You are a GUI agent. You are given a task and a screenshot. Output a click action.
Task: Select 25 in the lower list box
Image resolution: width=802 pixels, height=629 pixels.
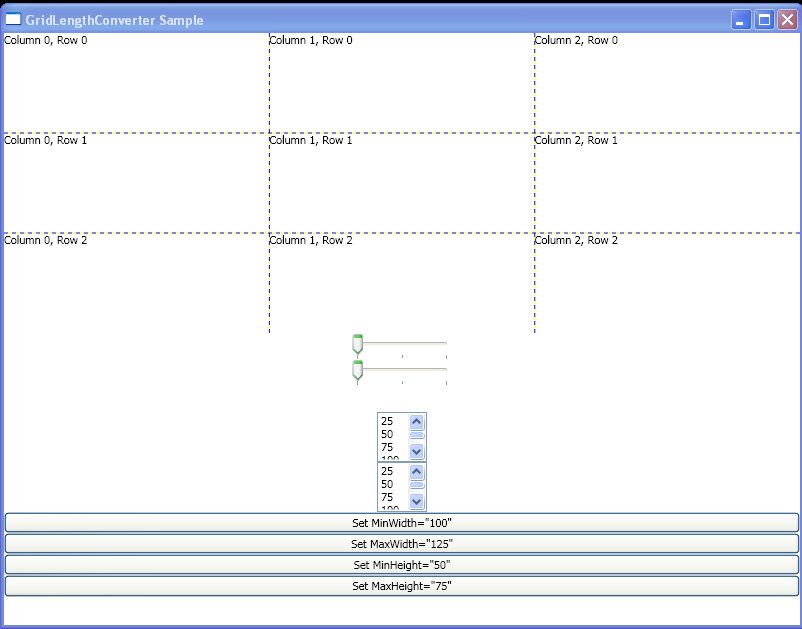[387, 471]
